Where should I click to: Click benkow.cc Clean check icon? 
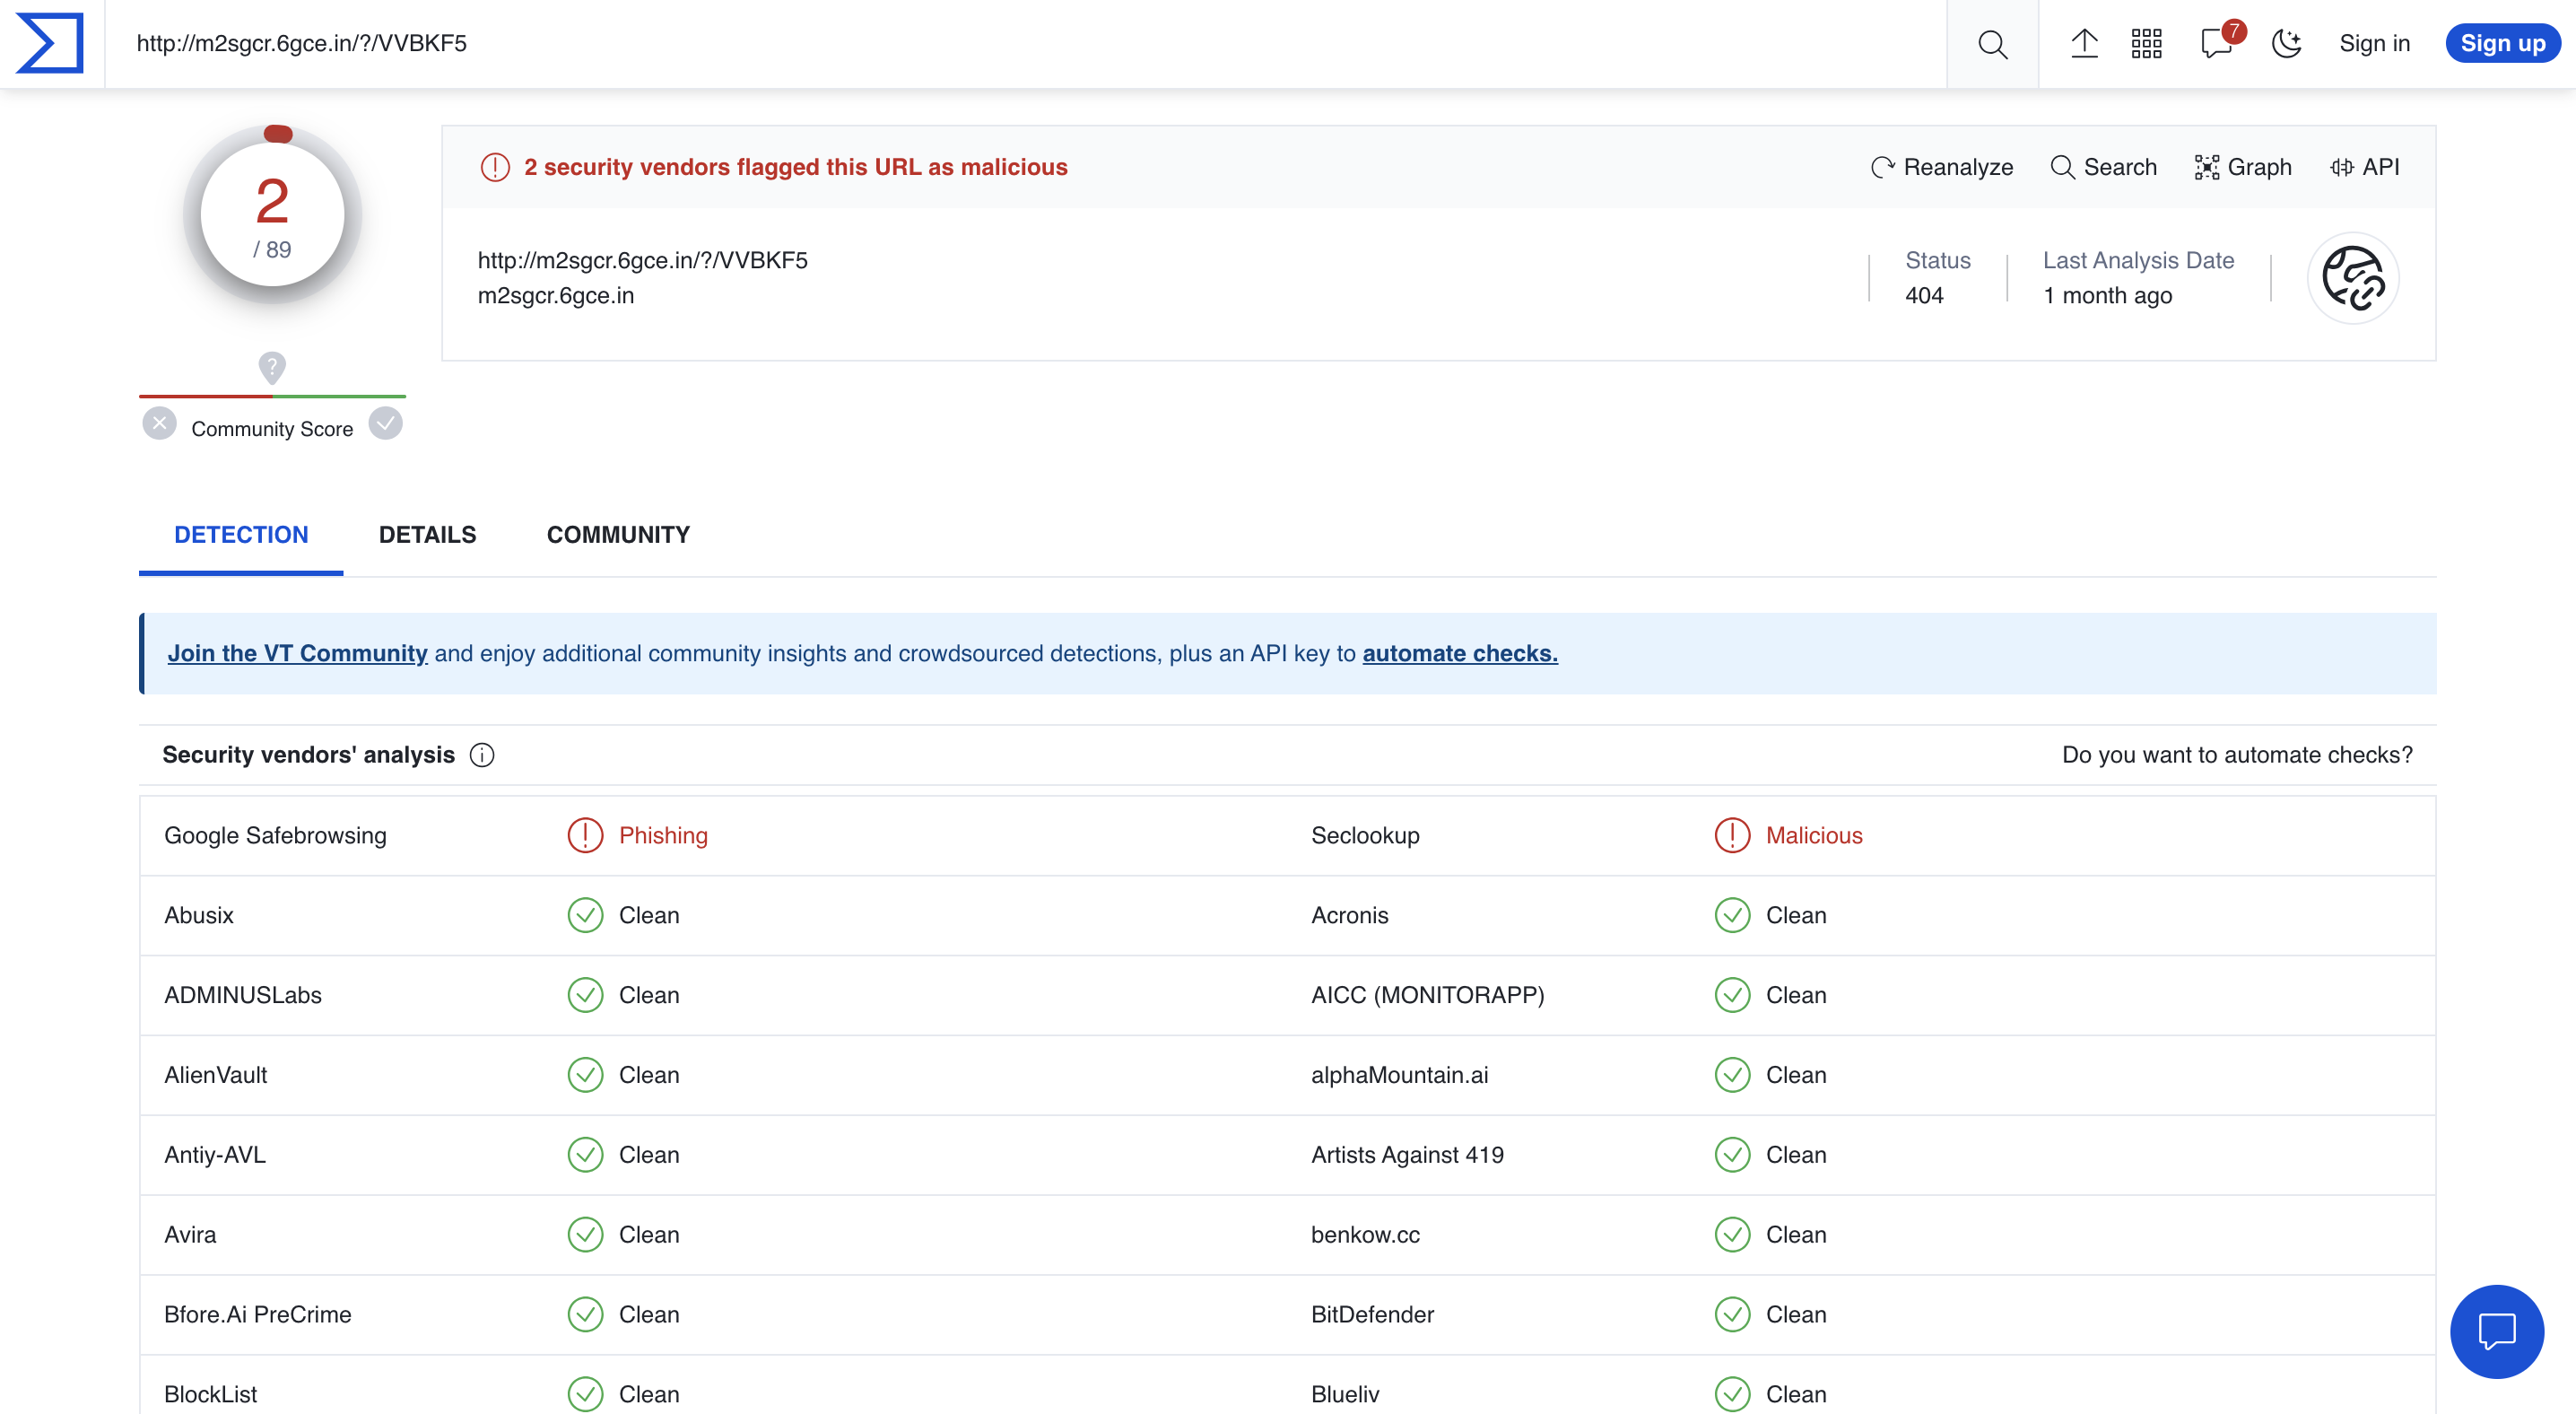(1732, 1235)
